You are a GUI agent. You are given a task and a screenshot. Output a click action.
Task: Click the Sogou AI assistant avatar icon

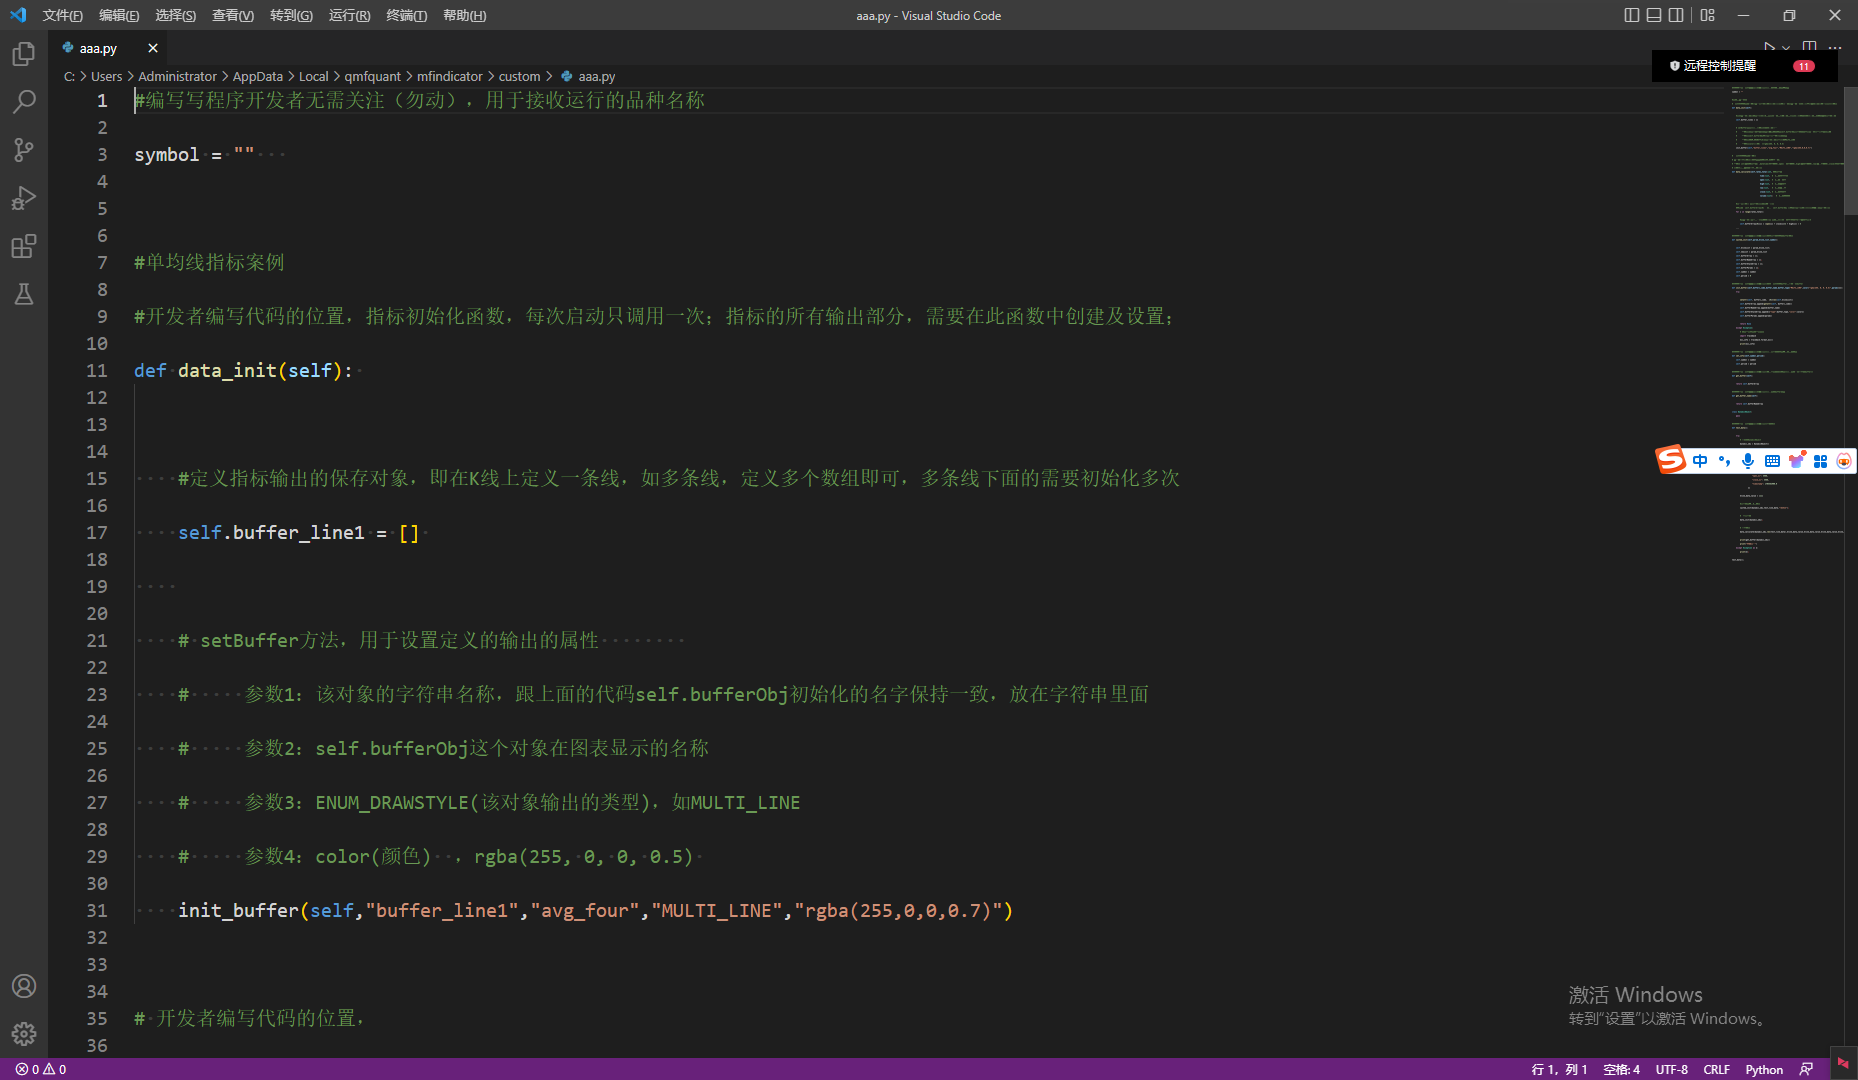point(1844,461)
